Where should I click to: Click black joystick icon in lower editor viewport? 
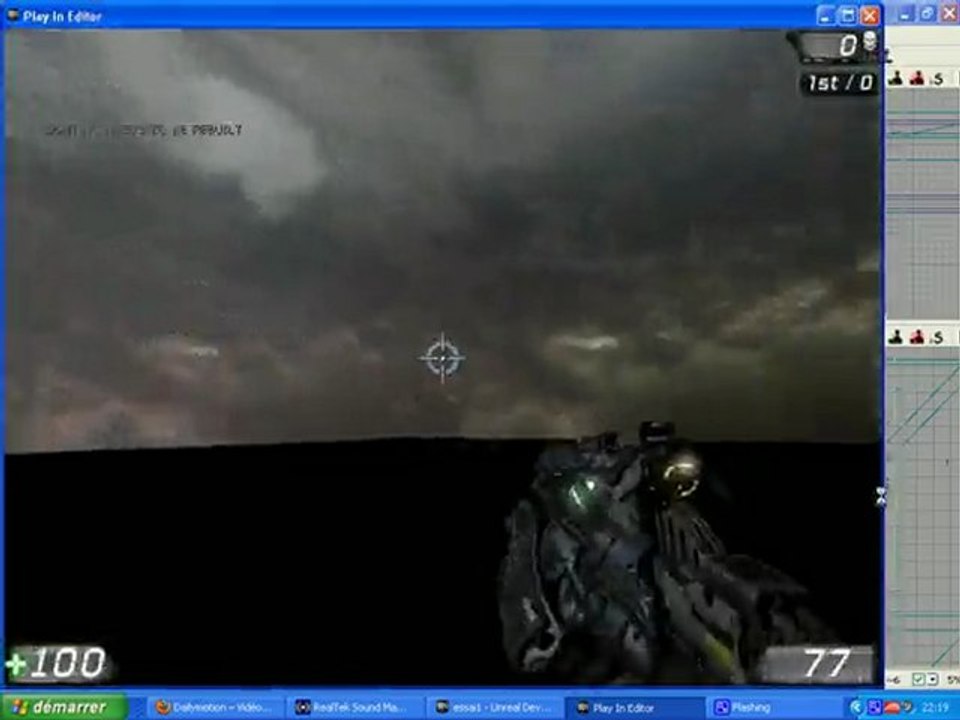(x=896, y=337)
